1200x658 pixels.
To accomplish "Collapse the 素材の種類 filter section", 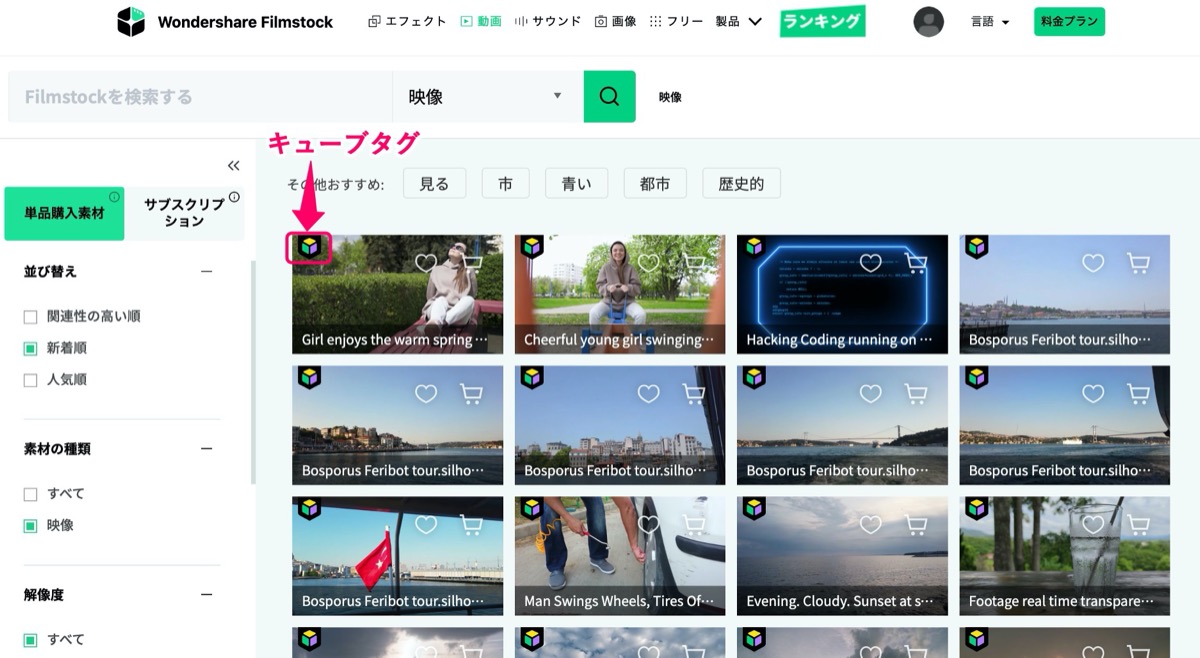I will (206, 449).
